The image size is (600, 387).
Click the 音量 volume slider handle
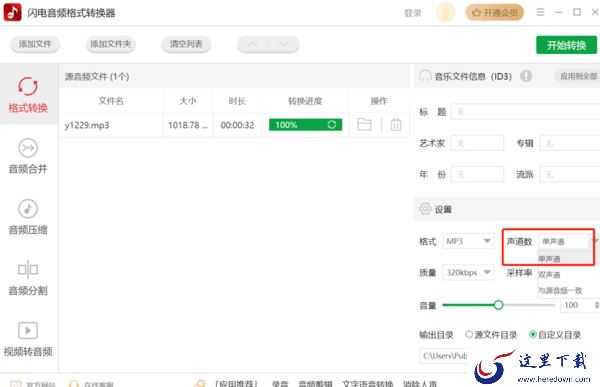[x=498, y=305]
